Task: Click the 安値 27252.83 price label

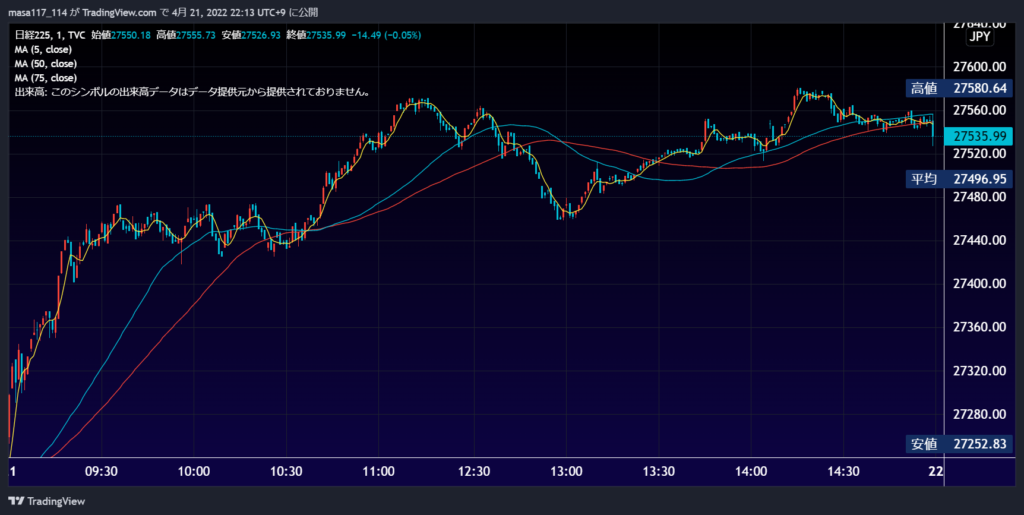Action: click(x=959, y=445)
